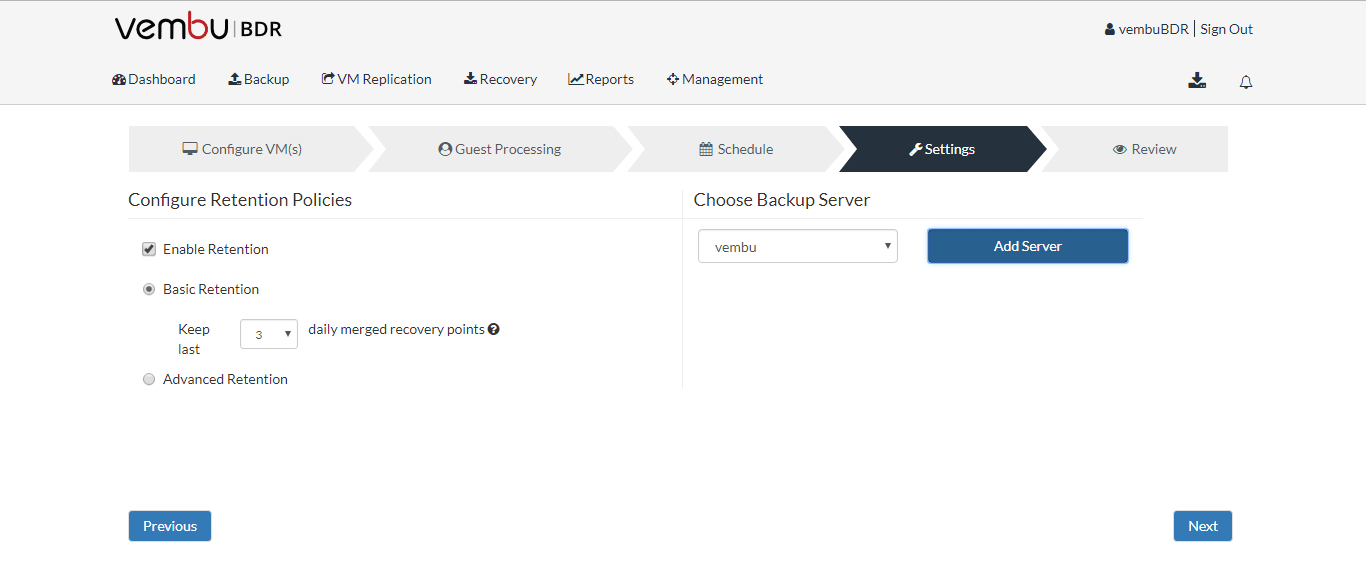Click the download icon in header

pyautogui.click(x=1197, y=81)
